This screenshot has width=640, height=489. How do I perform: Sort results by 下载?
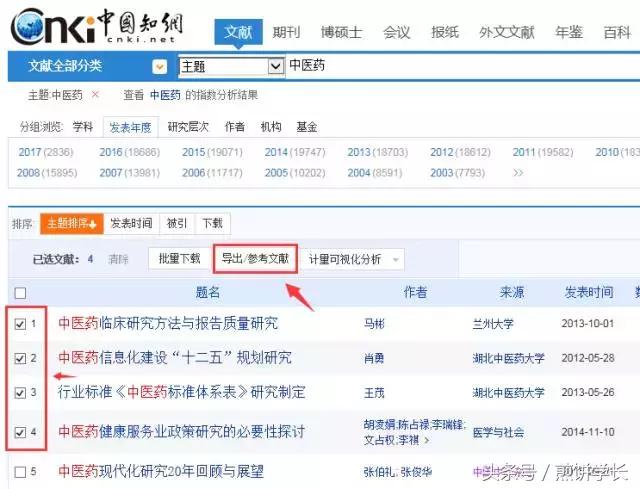coord(213,224)
